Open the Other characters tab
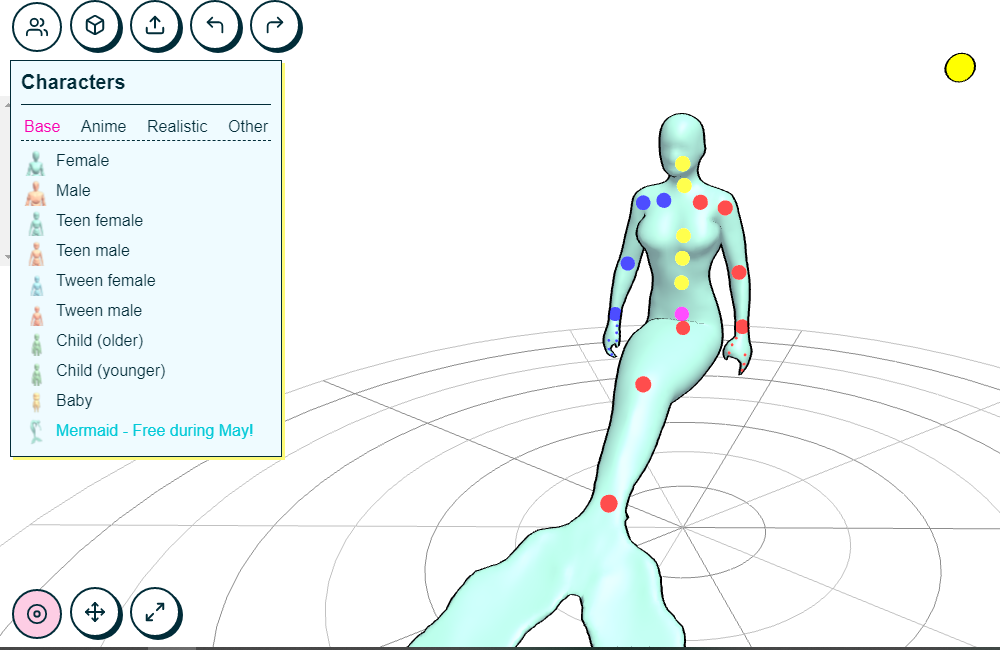Image resolution: width=1000 pixels, height=650 pixels. 248,126
